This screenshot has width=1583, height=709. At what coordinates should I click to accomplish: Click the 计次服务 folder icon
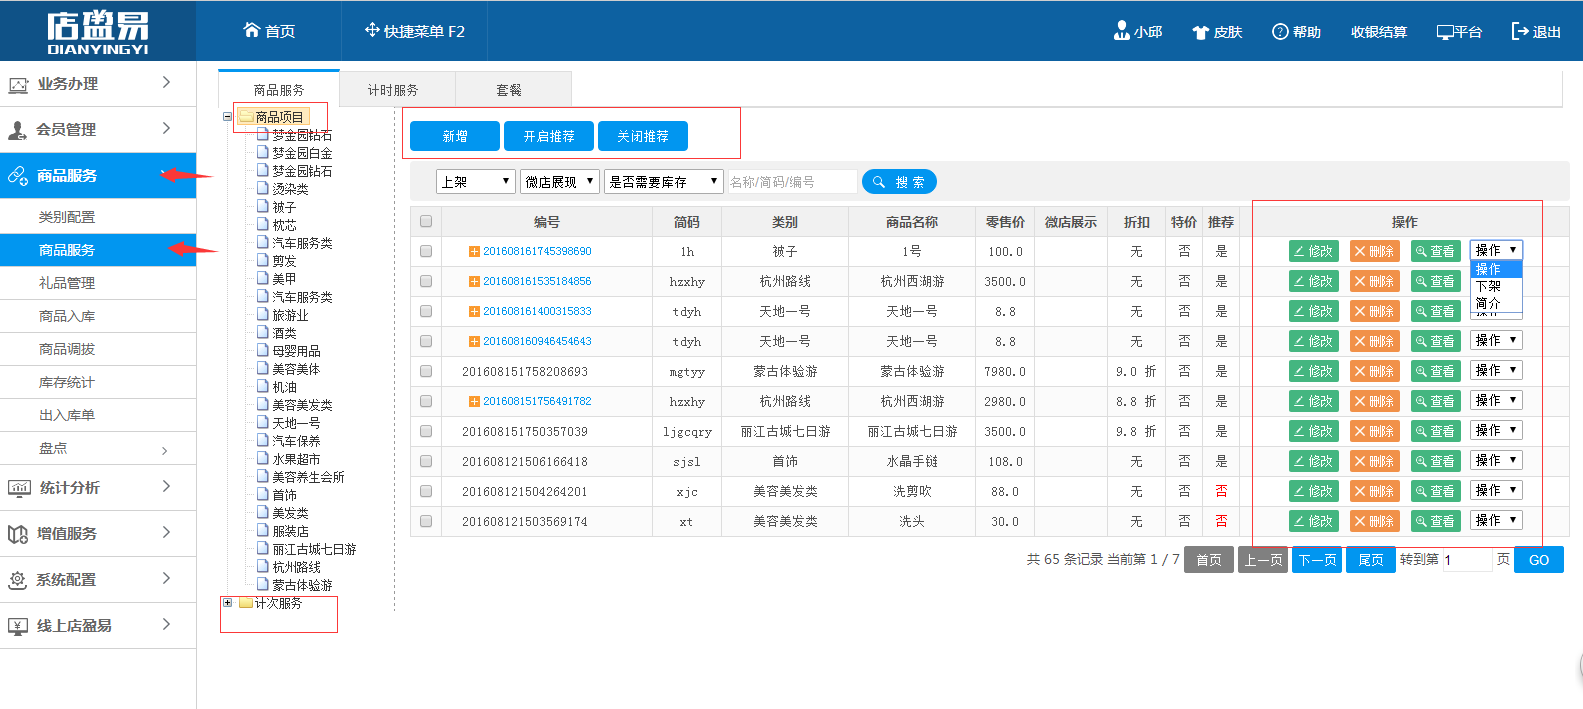[x=246, y=603]
